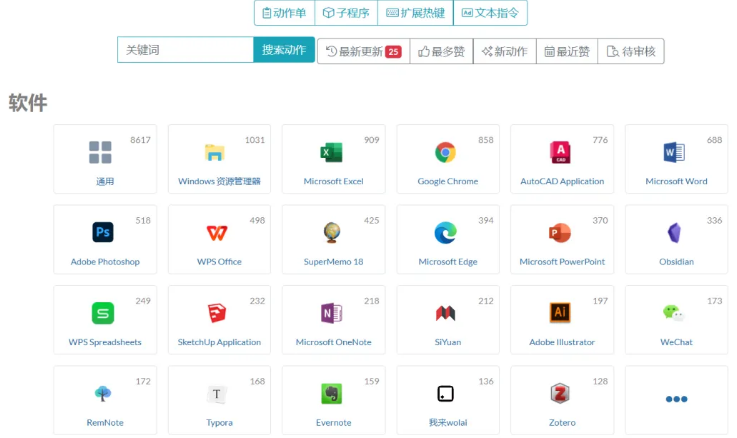
Task: Open the 扩展热键 tab
Action: point(415,13)
